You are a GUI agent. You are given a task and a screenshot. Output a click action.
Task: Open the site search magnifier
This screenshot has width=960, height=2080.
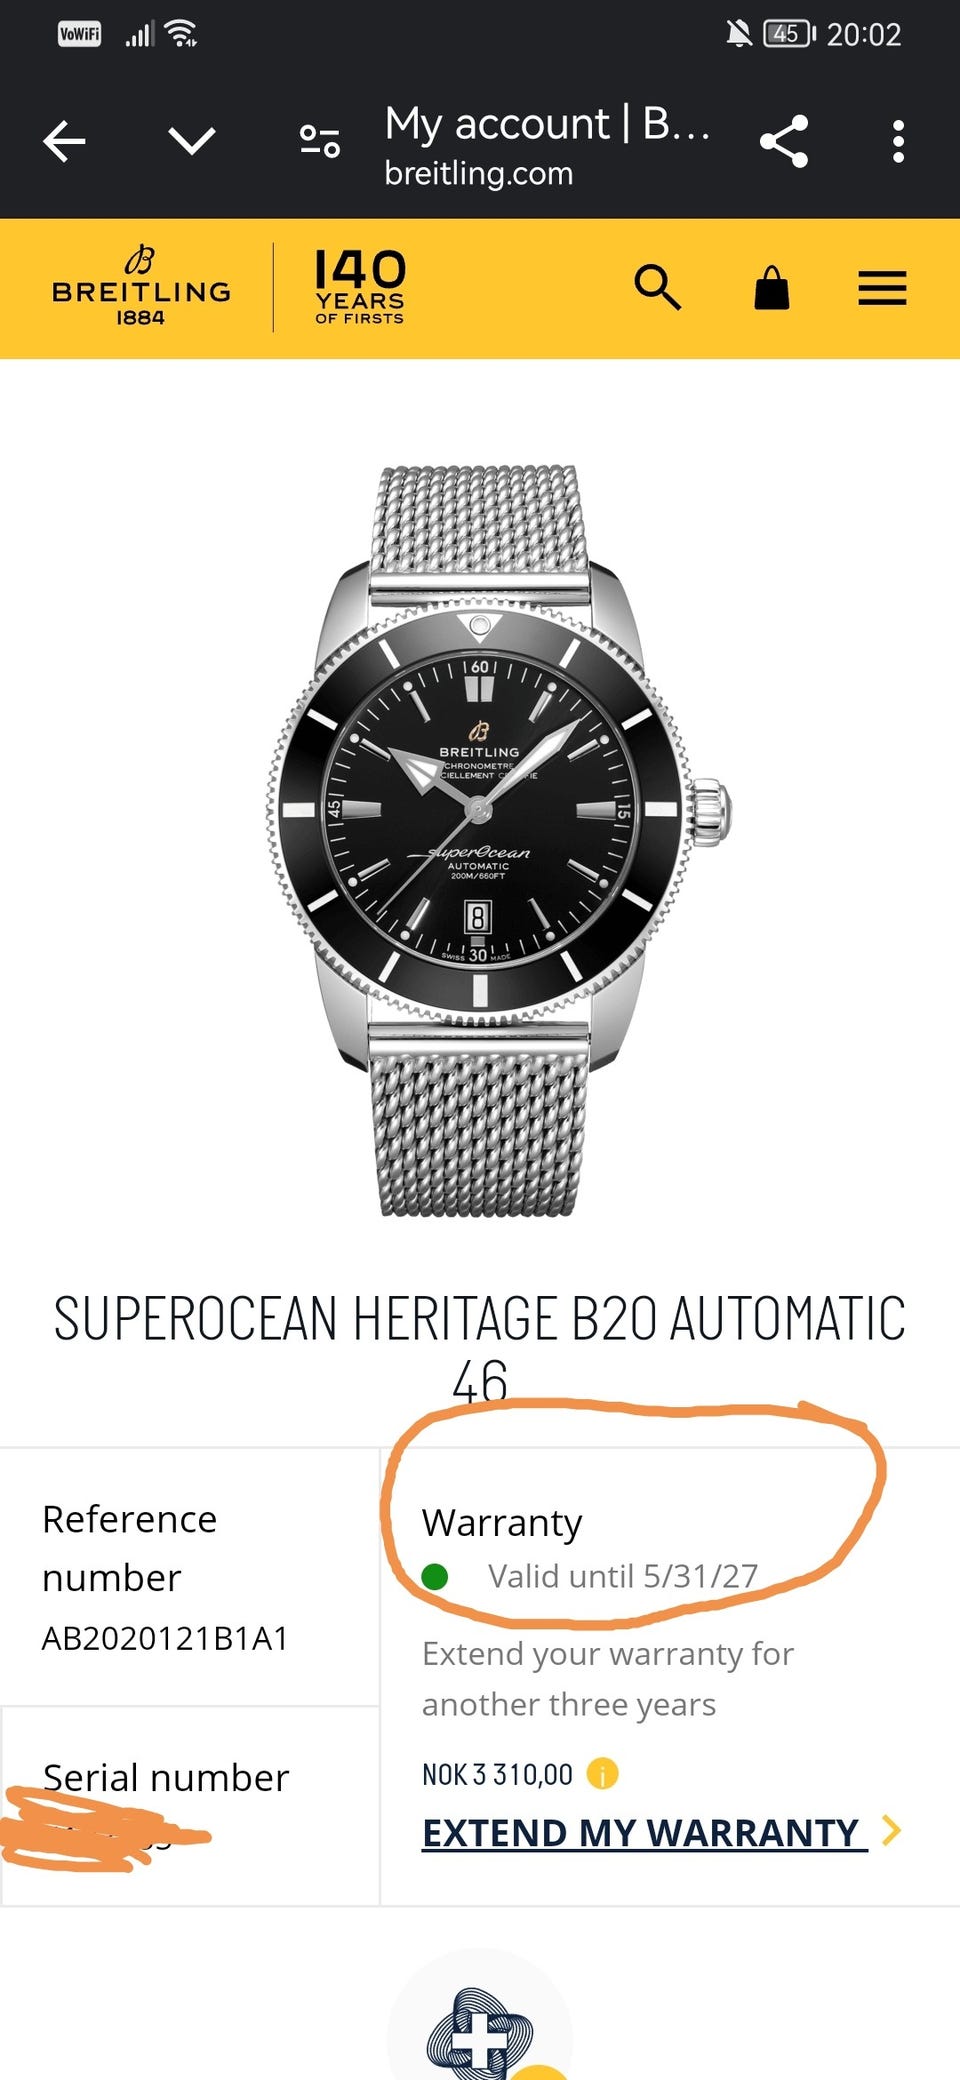pos(657,288)
